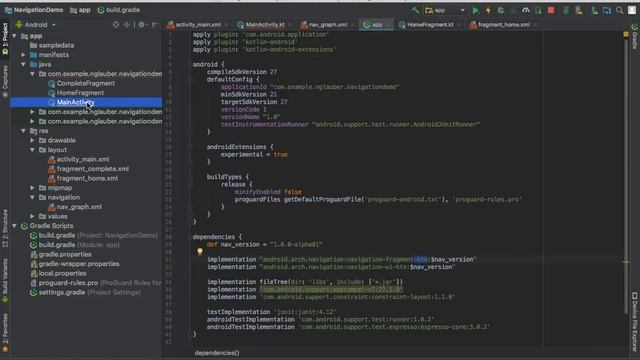
Task: Toggle the Favorites tool window
Action: point(5,333)
